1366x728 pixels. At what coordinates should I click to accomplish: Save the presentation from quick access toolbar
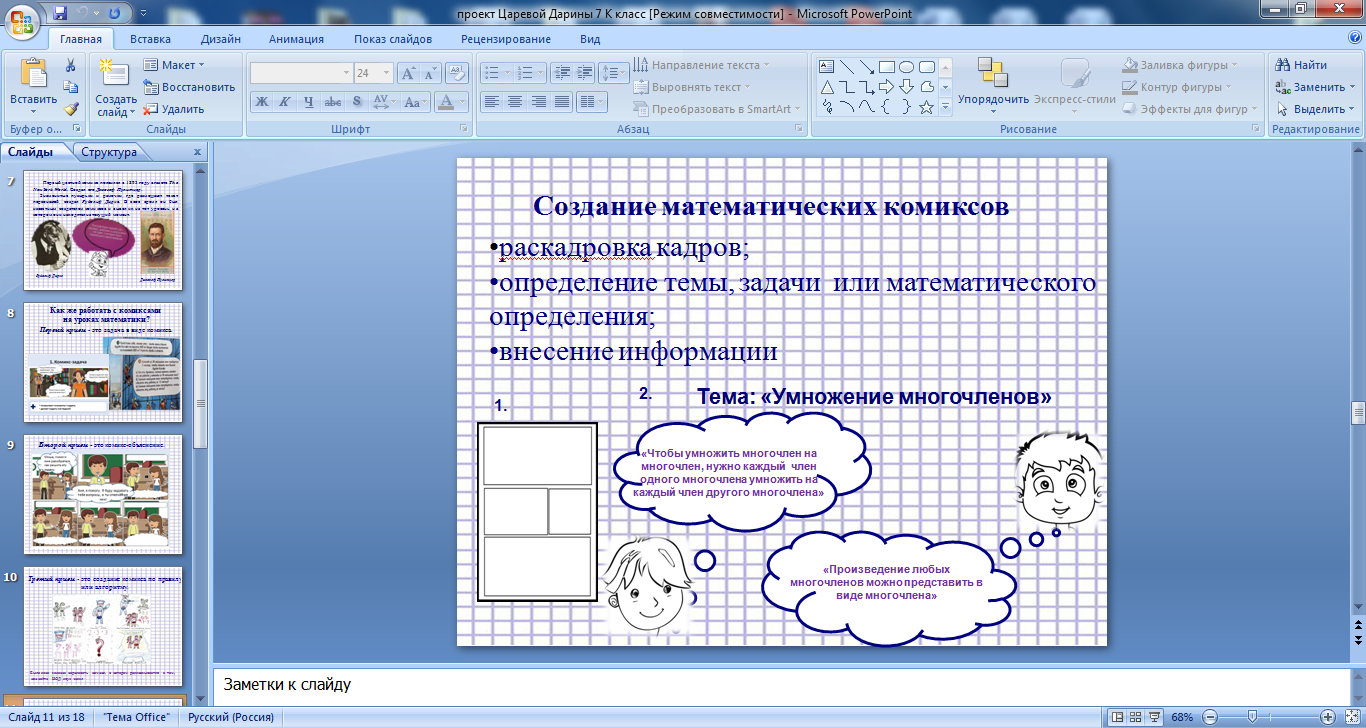coord(61,14)
